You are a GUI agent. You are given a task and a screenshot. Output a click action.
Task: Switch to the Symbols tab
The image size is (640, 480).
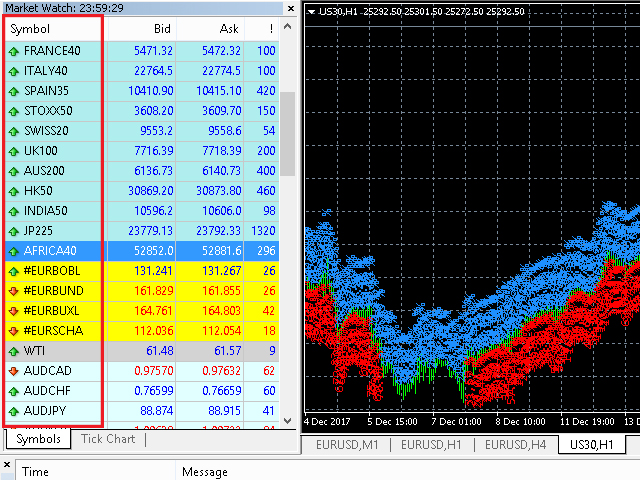pos(38,439)
